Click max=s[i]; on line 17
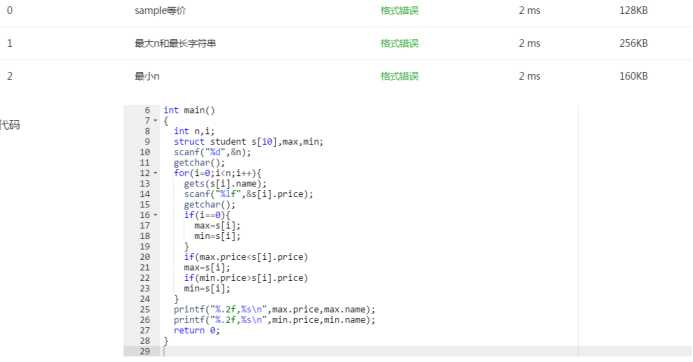 (x=217, y=225)
